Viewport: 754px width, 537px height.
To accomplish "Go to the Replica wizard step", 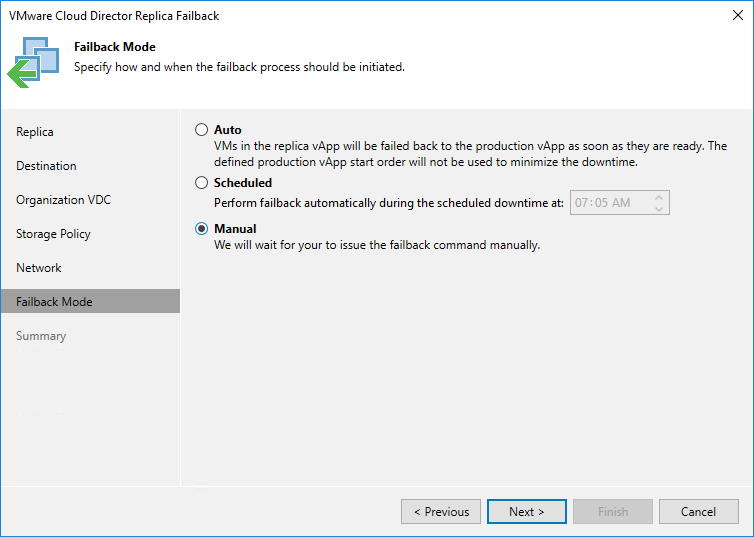I will [35, 132].
